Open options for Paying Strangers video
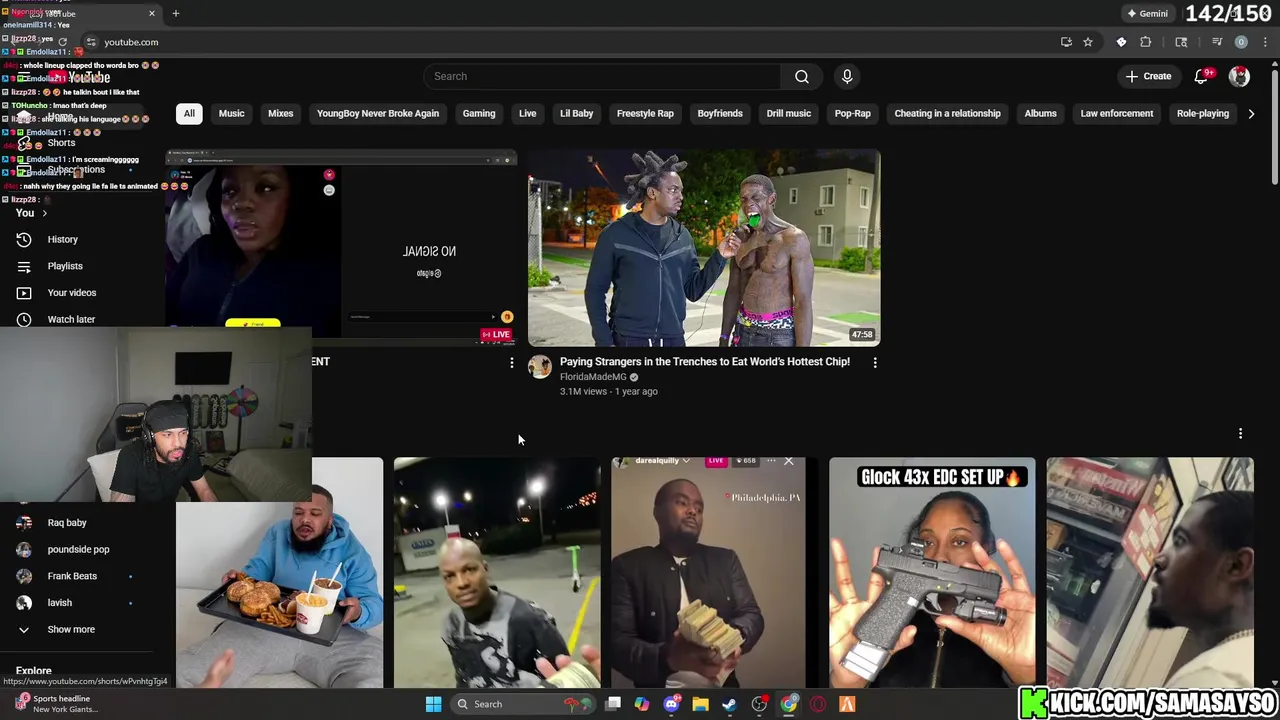1280x720 pixels. pyautogui.click(x=875, y=363)
